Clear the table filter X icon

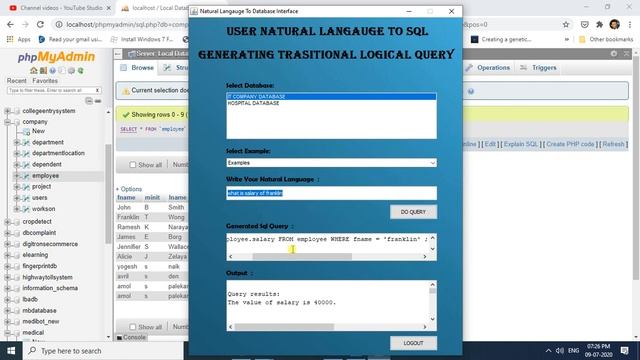[97, 90]
